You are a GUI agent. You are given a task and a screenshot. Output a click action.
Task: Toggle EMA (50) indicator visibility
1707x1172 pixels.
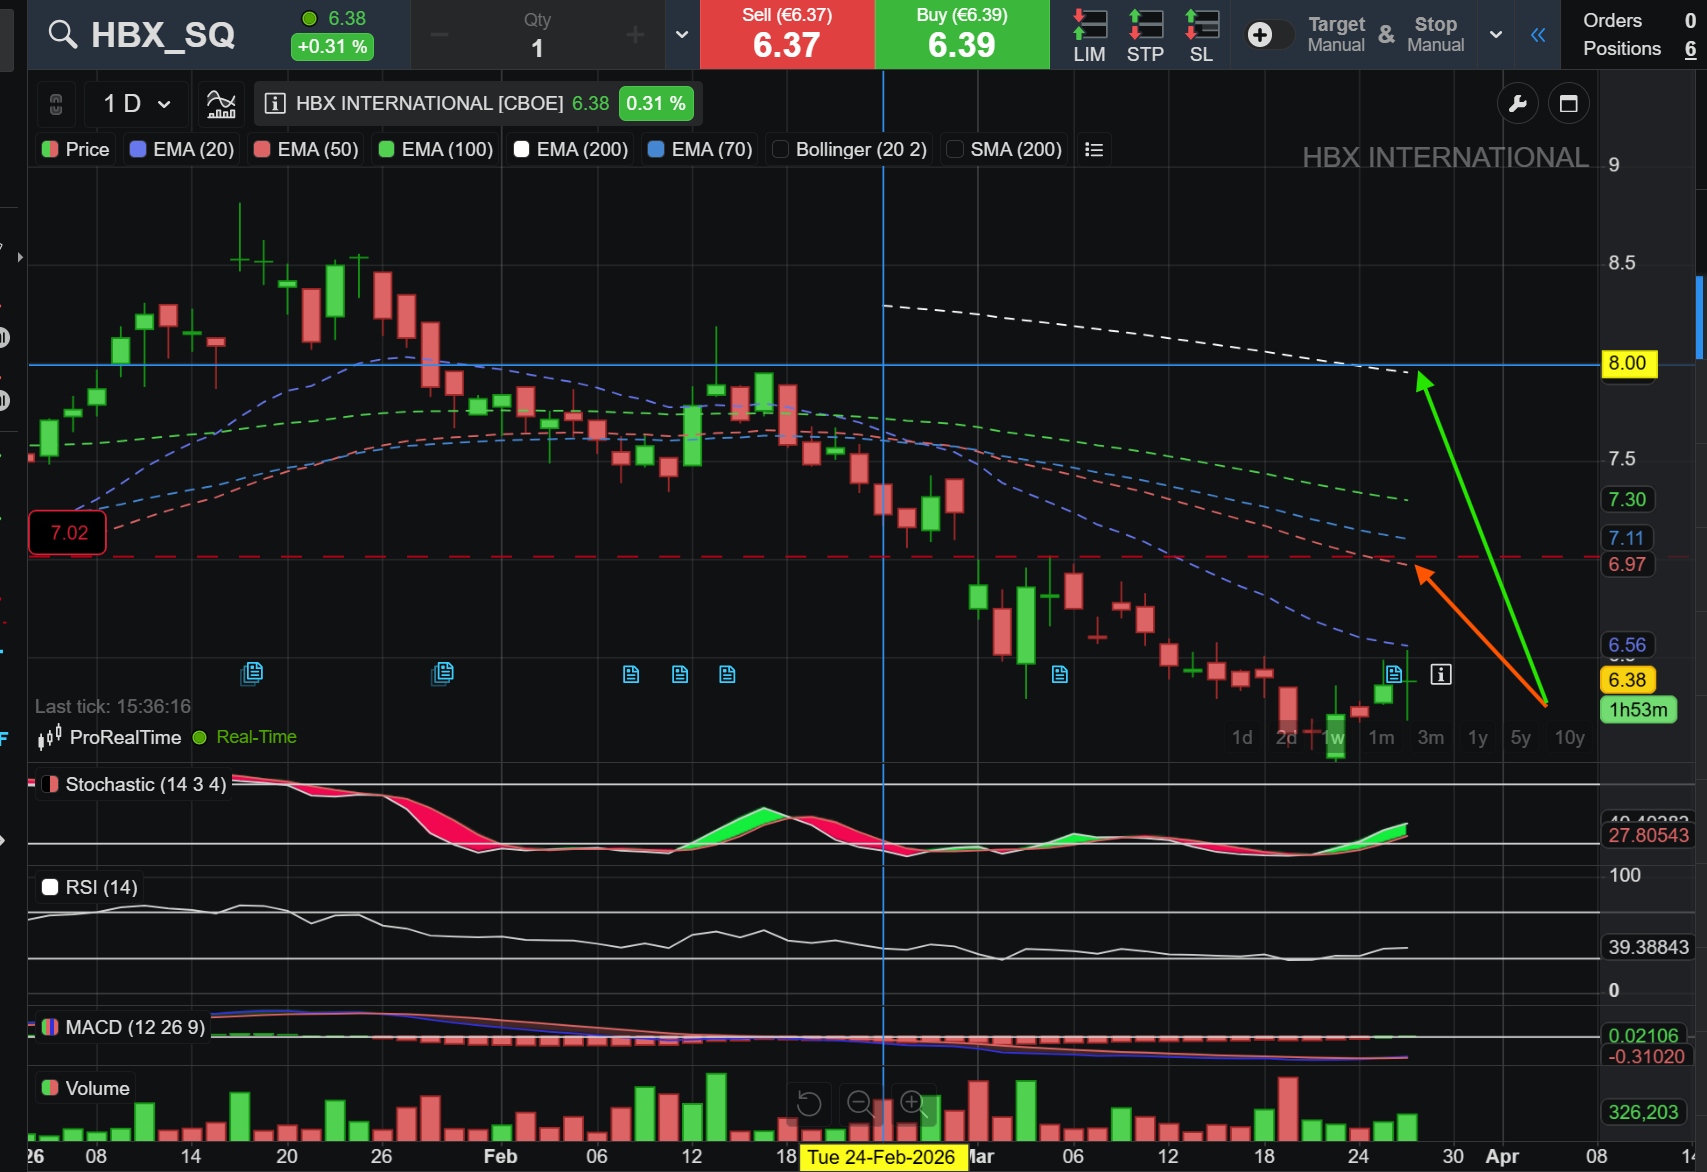[x=306, y=149]
